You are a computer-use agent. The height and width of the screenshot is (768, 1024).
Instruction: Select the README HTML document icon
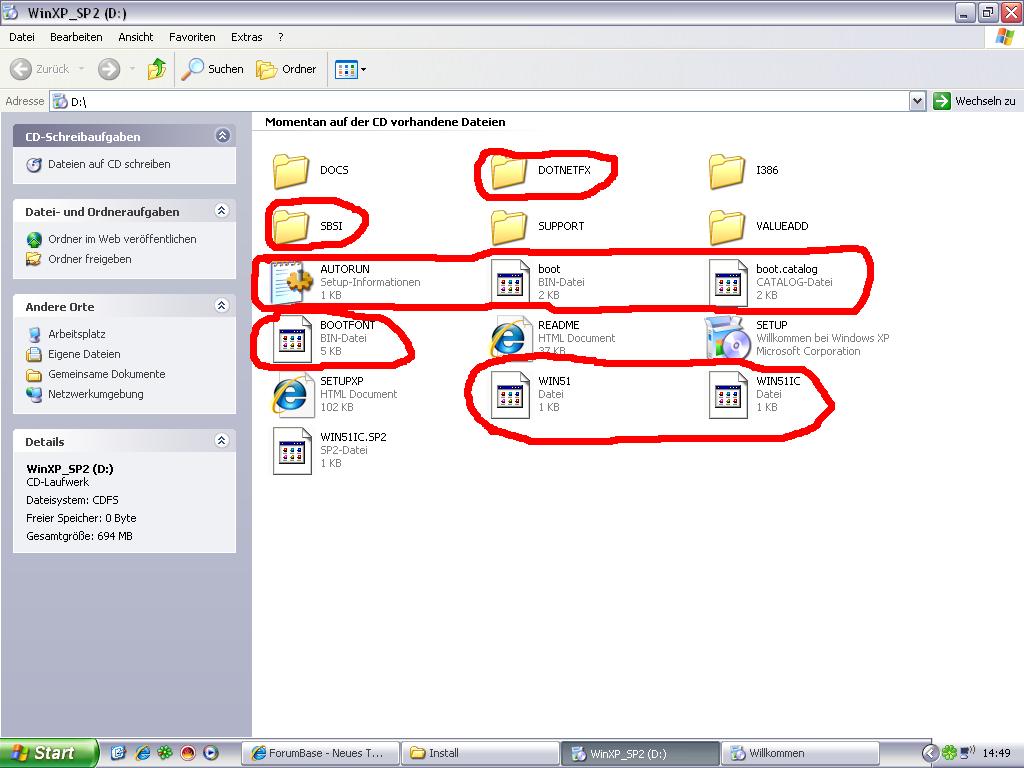(x=509, y=338)
